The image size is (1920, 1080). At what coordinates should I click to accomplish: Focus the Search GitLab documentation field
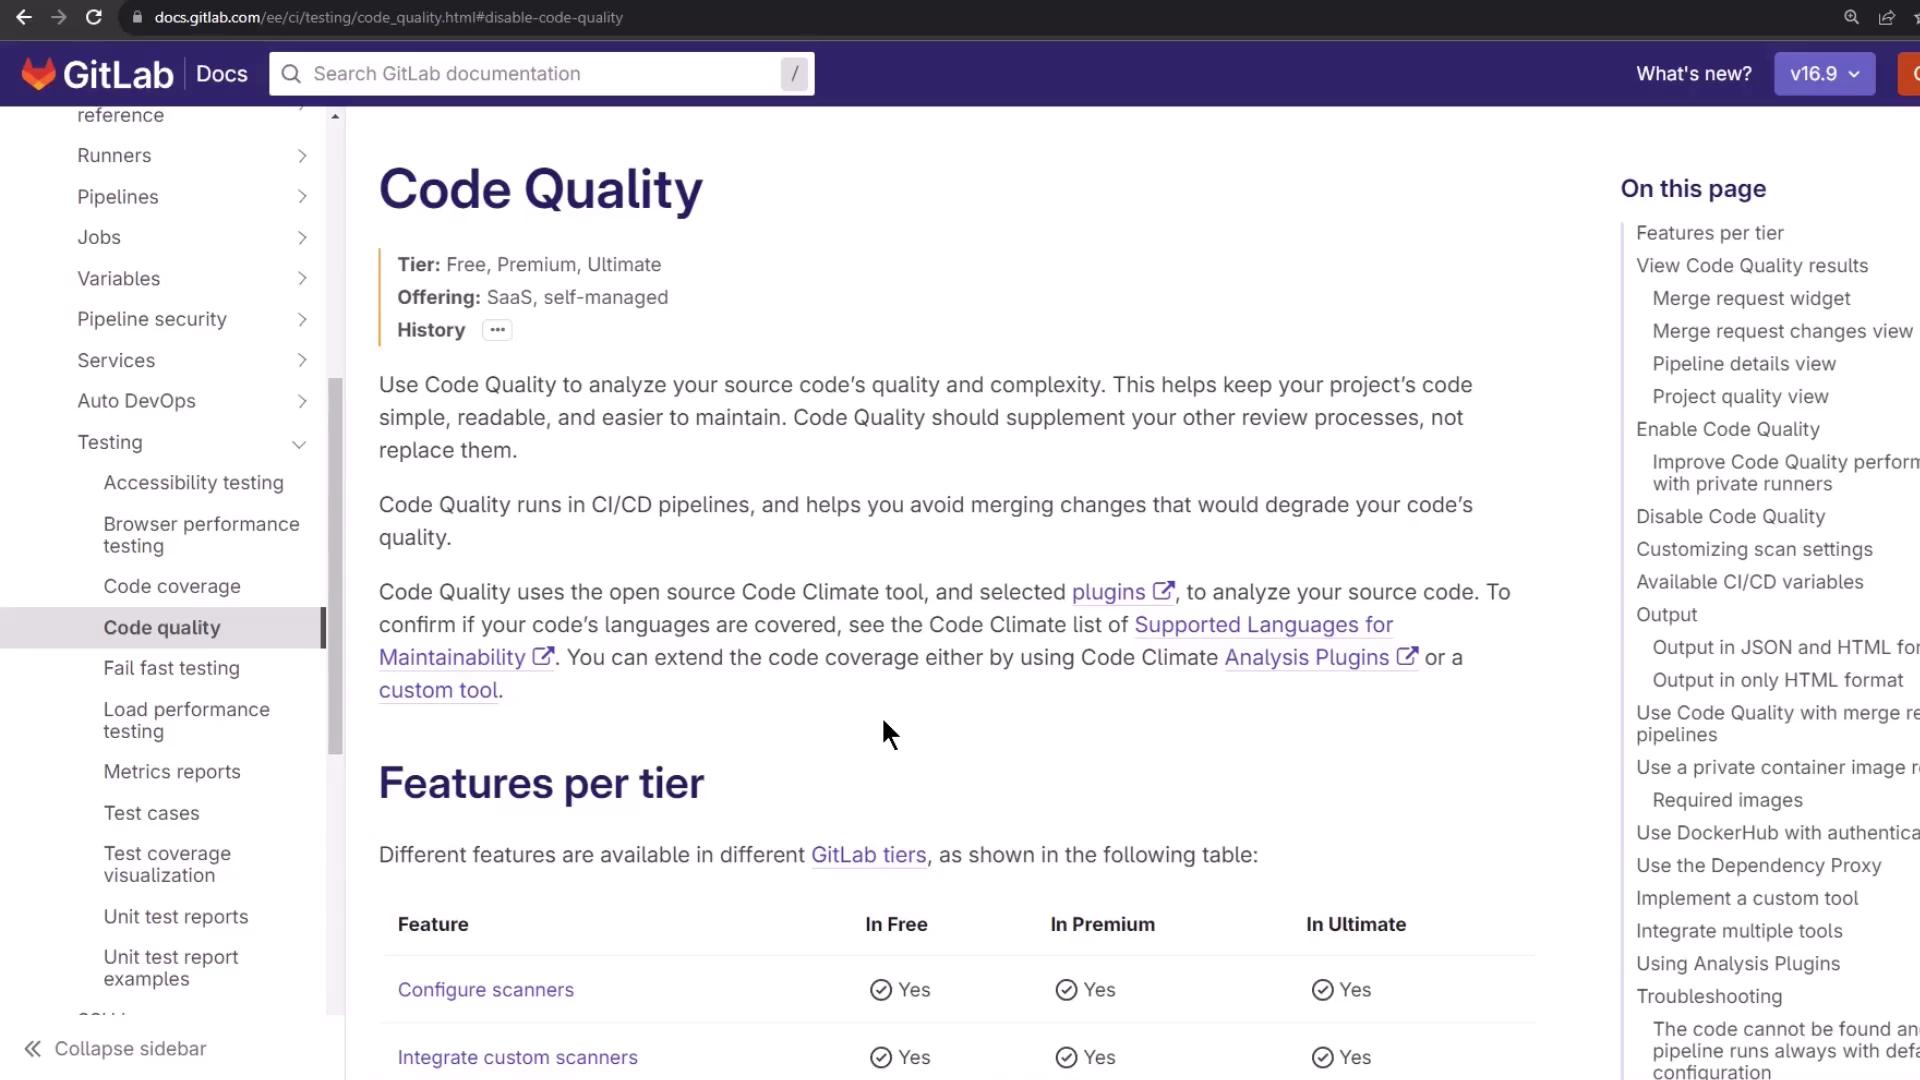[x=540, y=74]
